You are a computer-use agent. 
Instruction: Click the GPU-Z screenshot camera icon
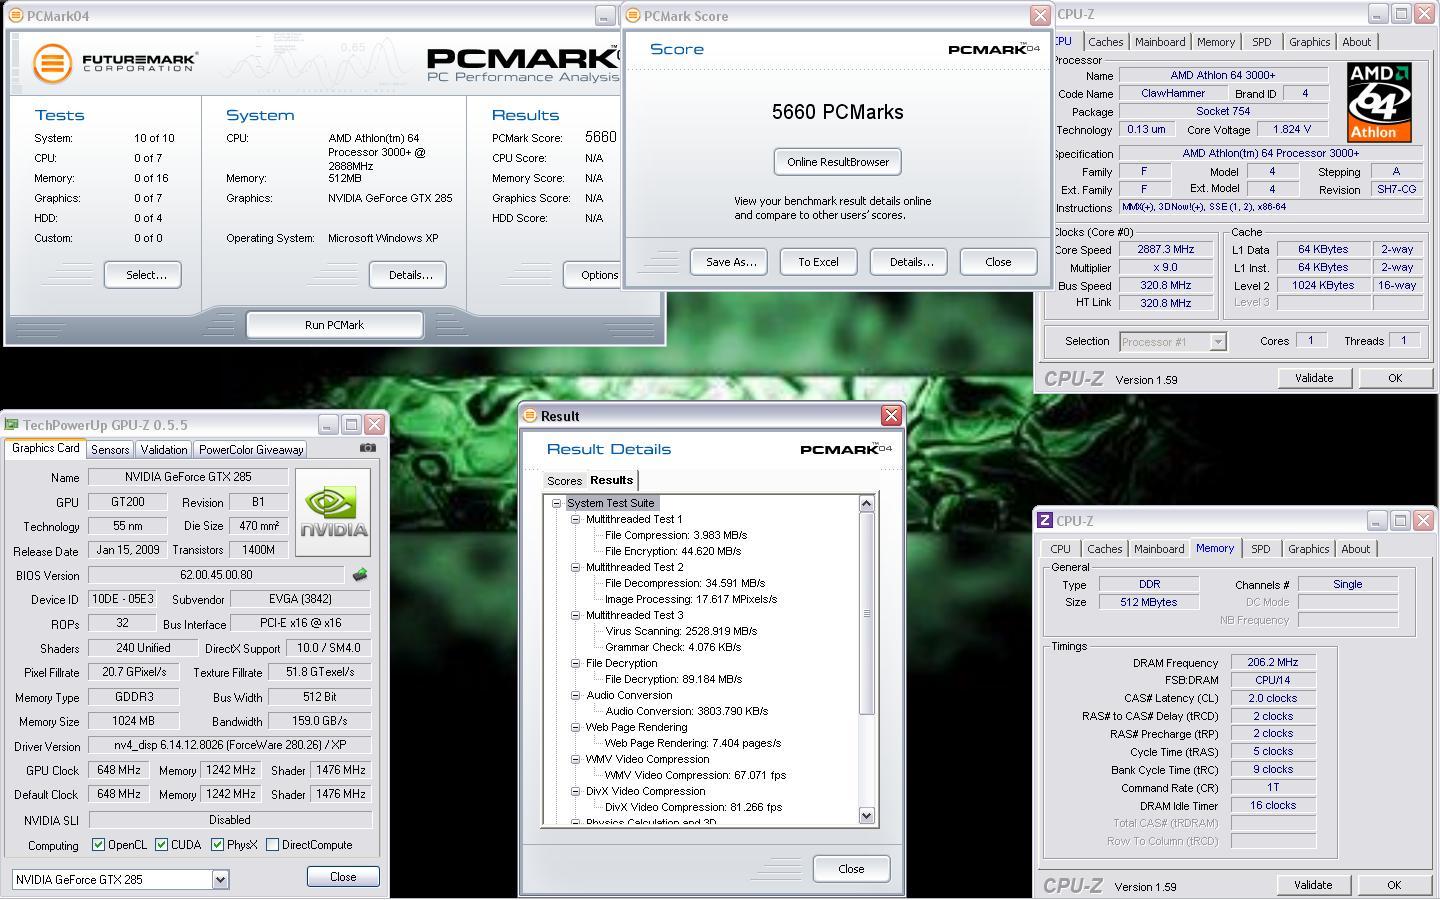pos(368,448)
